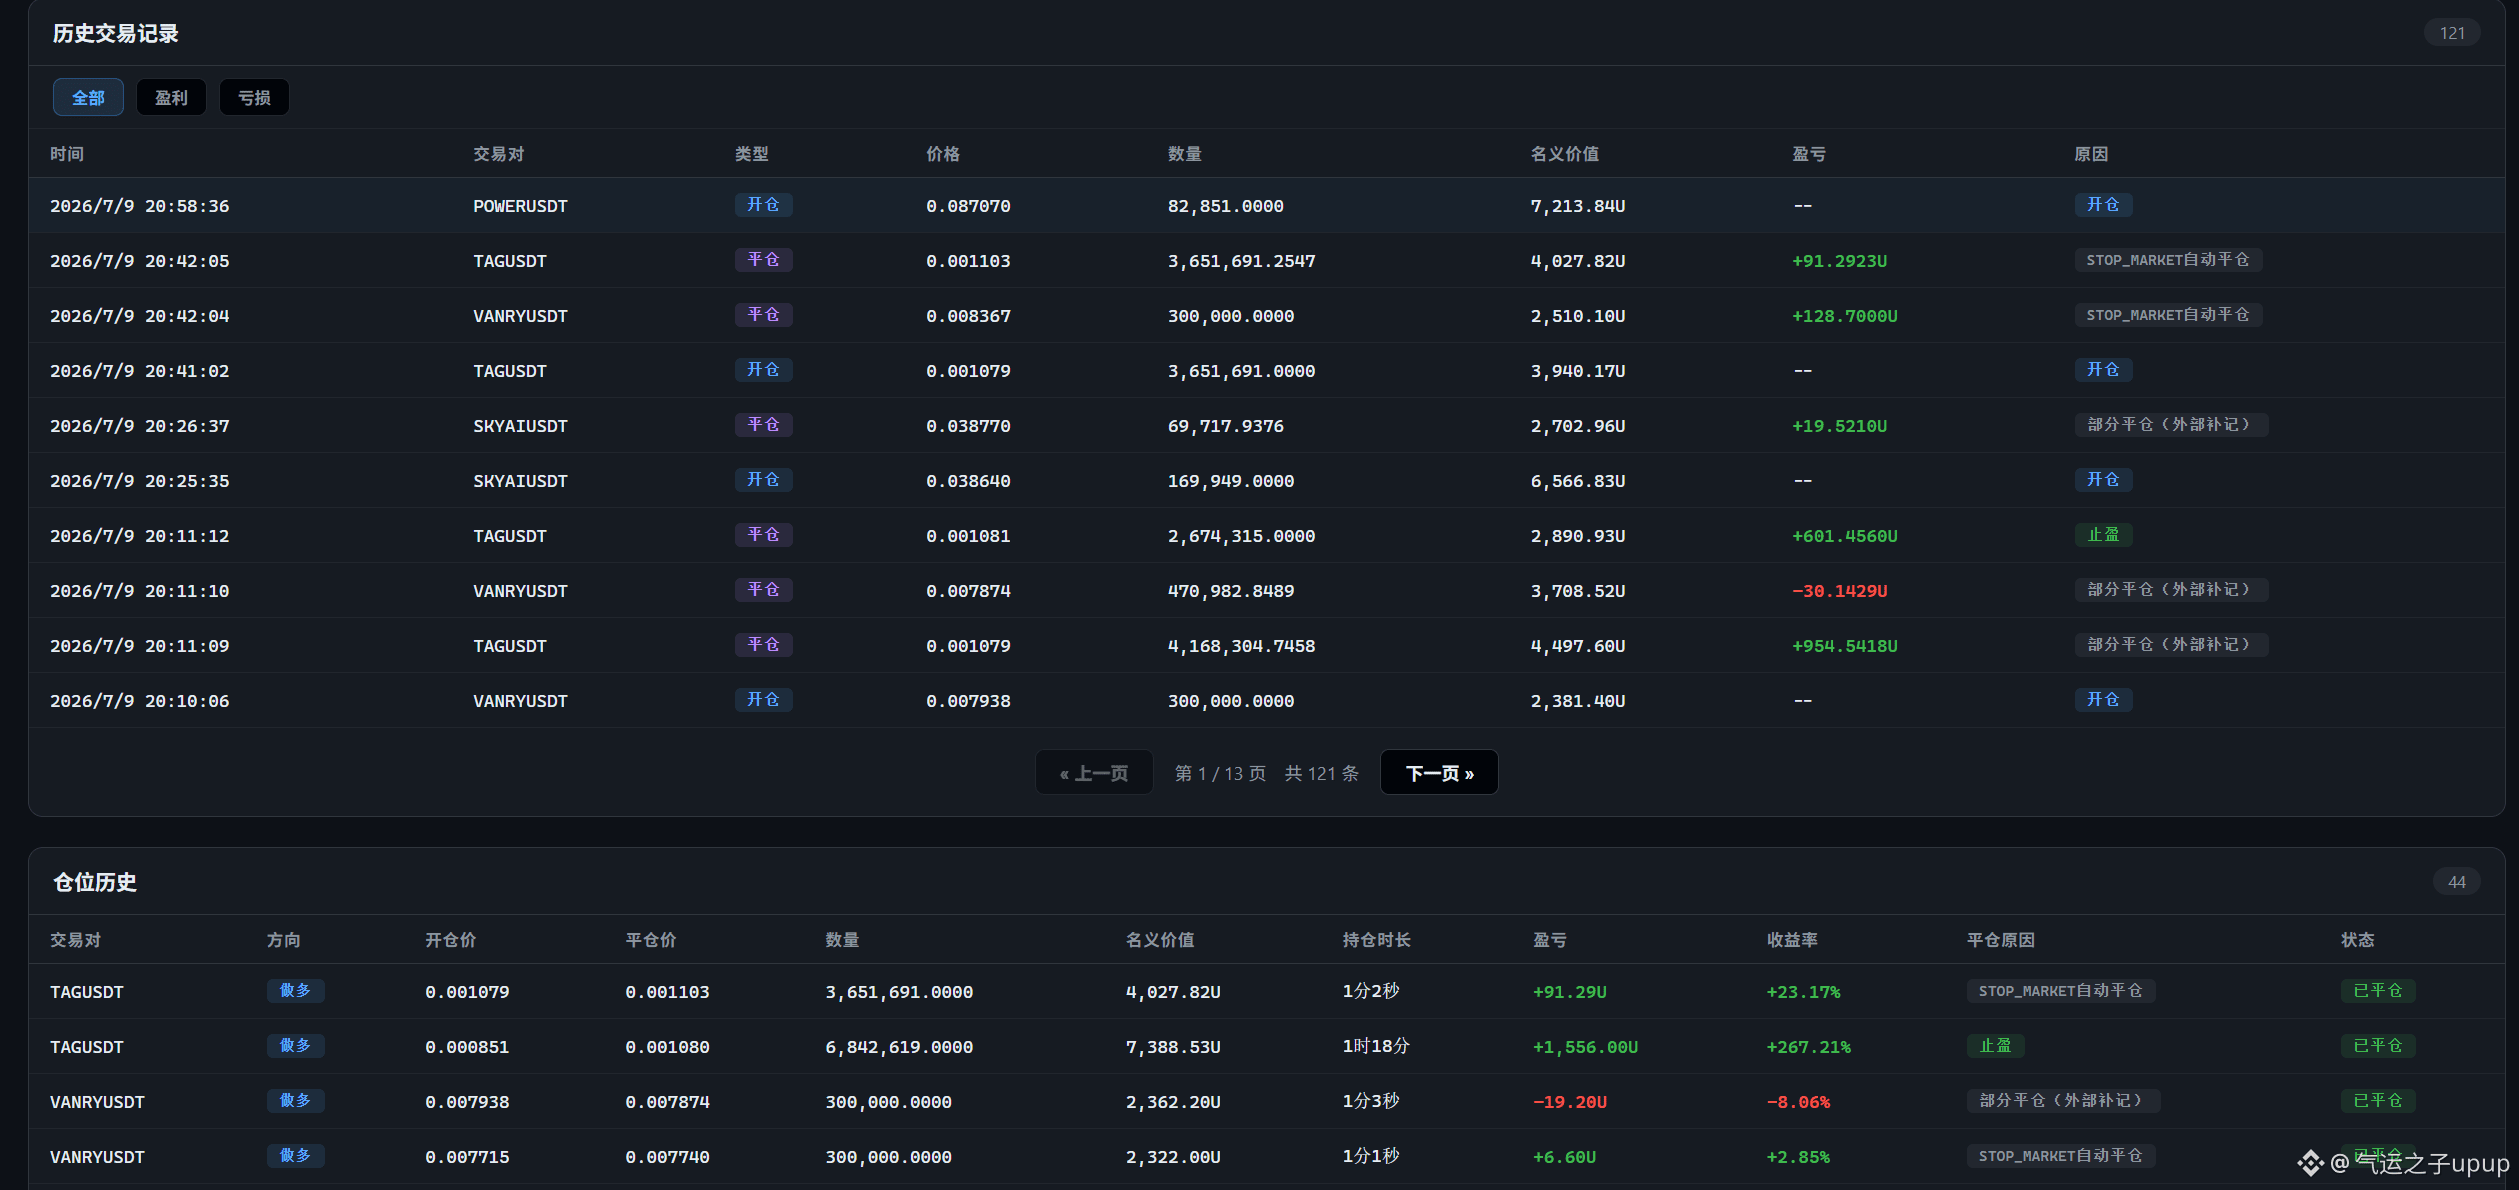This screenshot has height=1190, width=2519.
Task: Select the SKYAIUSDT 20:26:37 close trade row
Action: [x=1266, y=426]
